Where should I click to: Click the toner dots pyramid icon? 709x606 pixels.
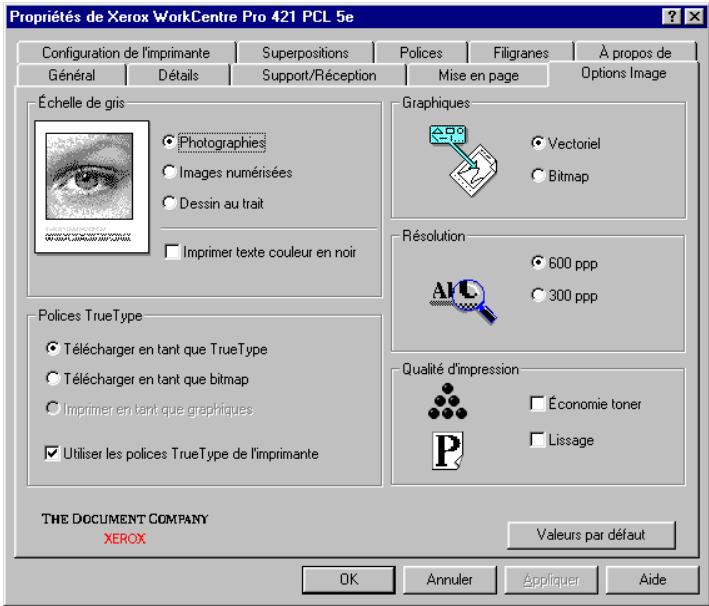pos(447,401)
